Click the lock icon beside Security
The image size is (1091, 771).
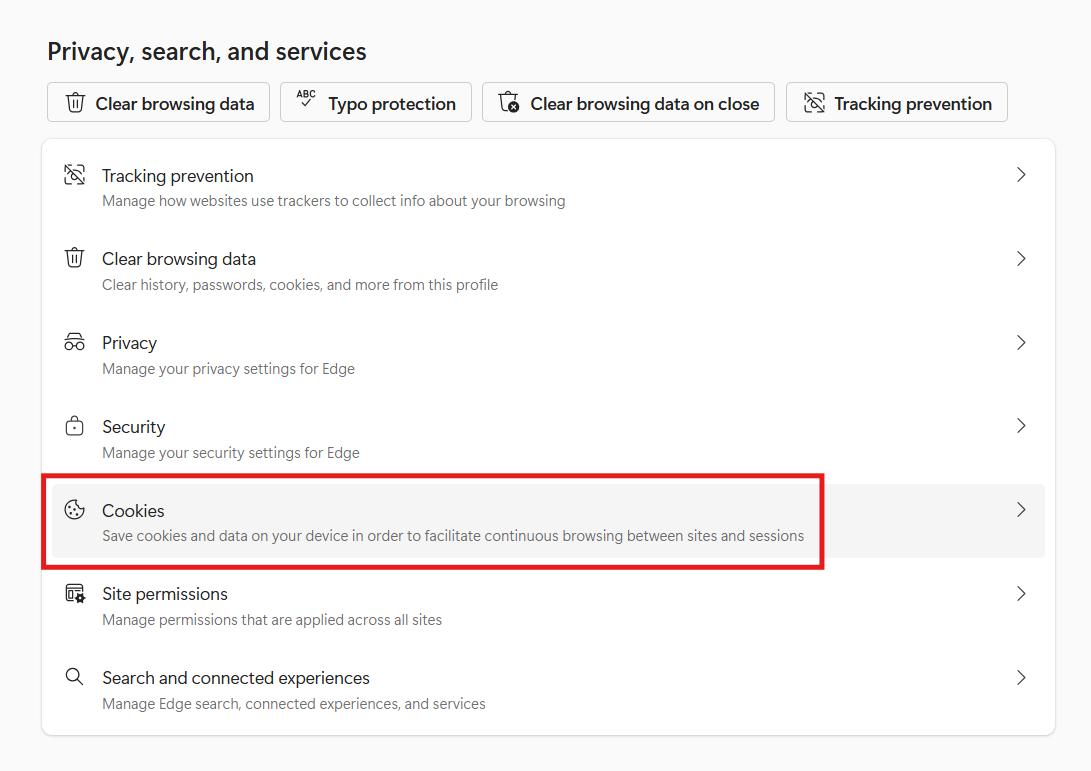74,426
